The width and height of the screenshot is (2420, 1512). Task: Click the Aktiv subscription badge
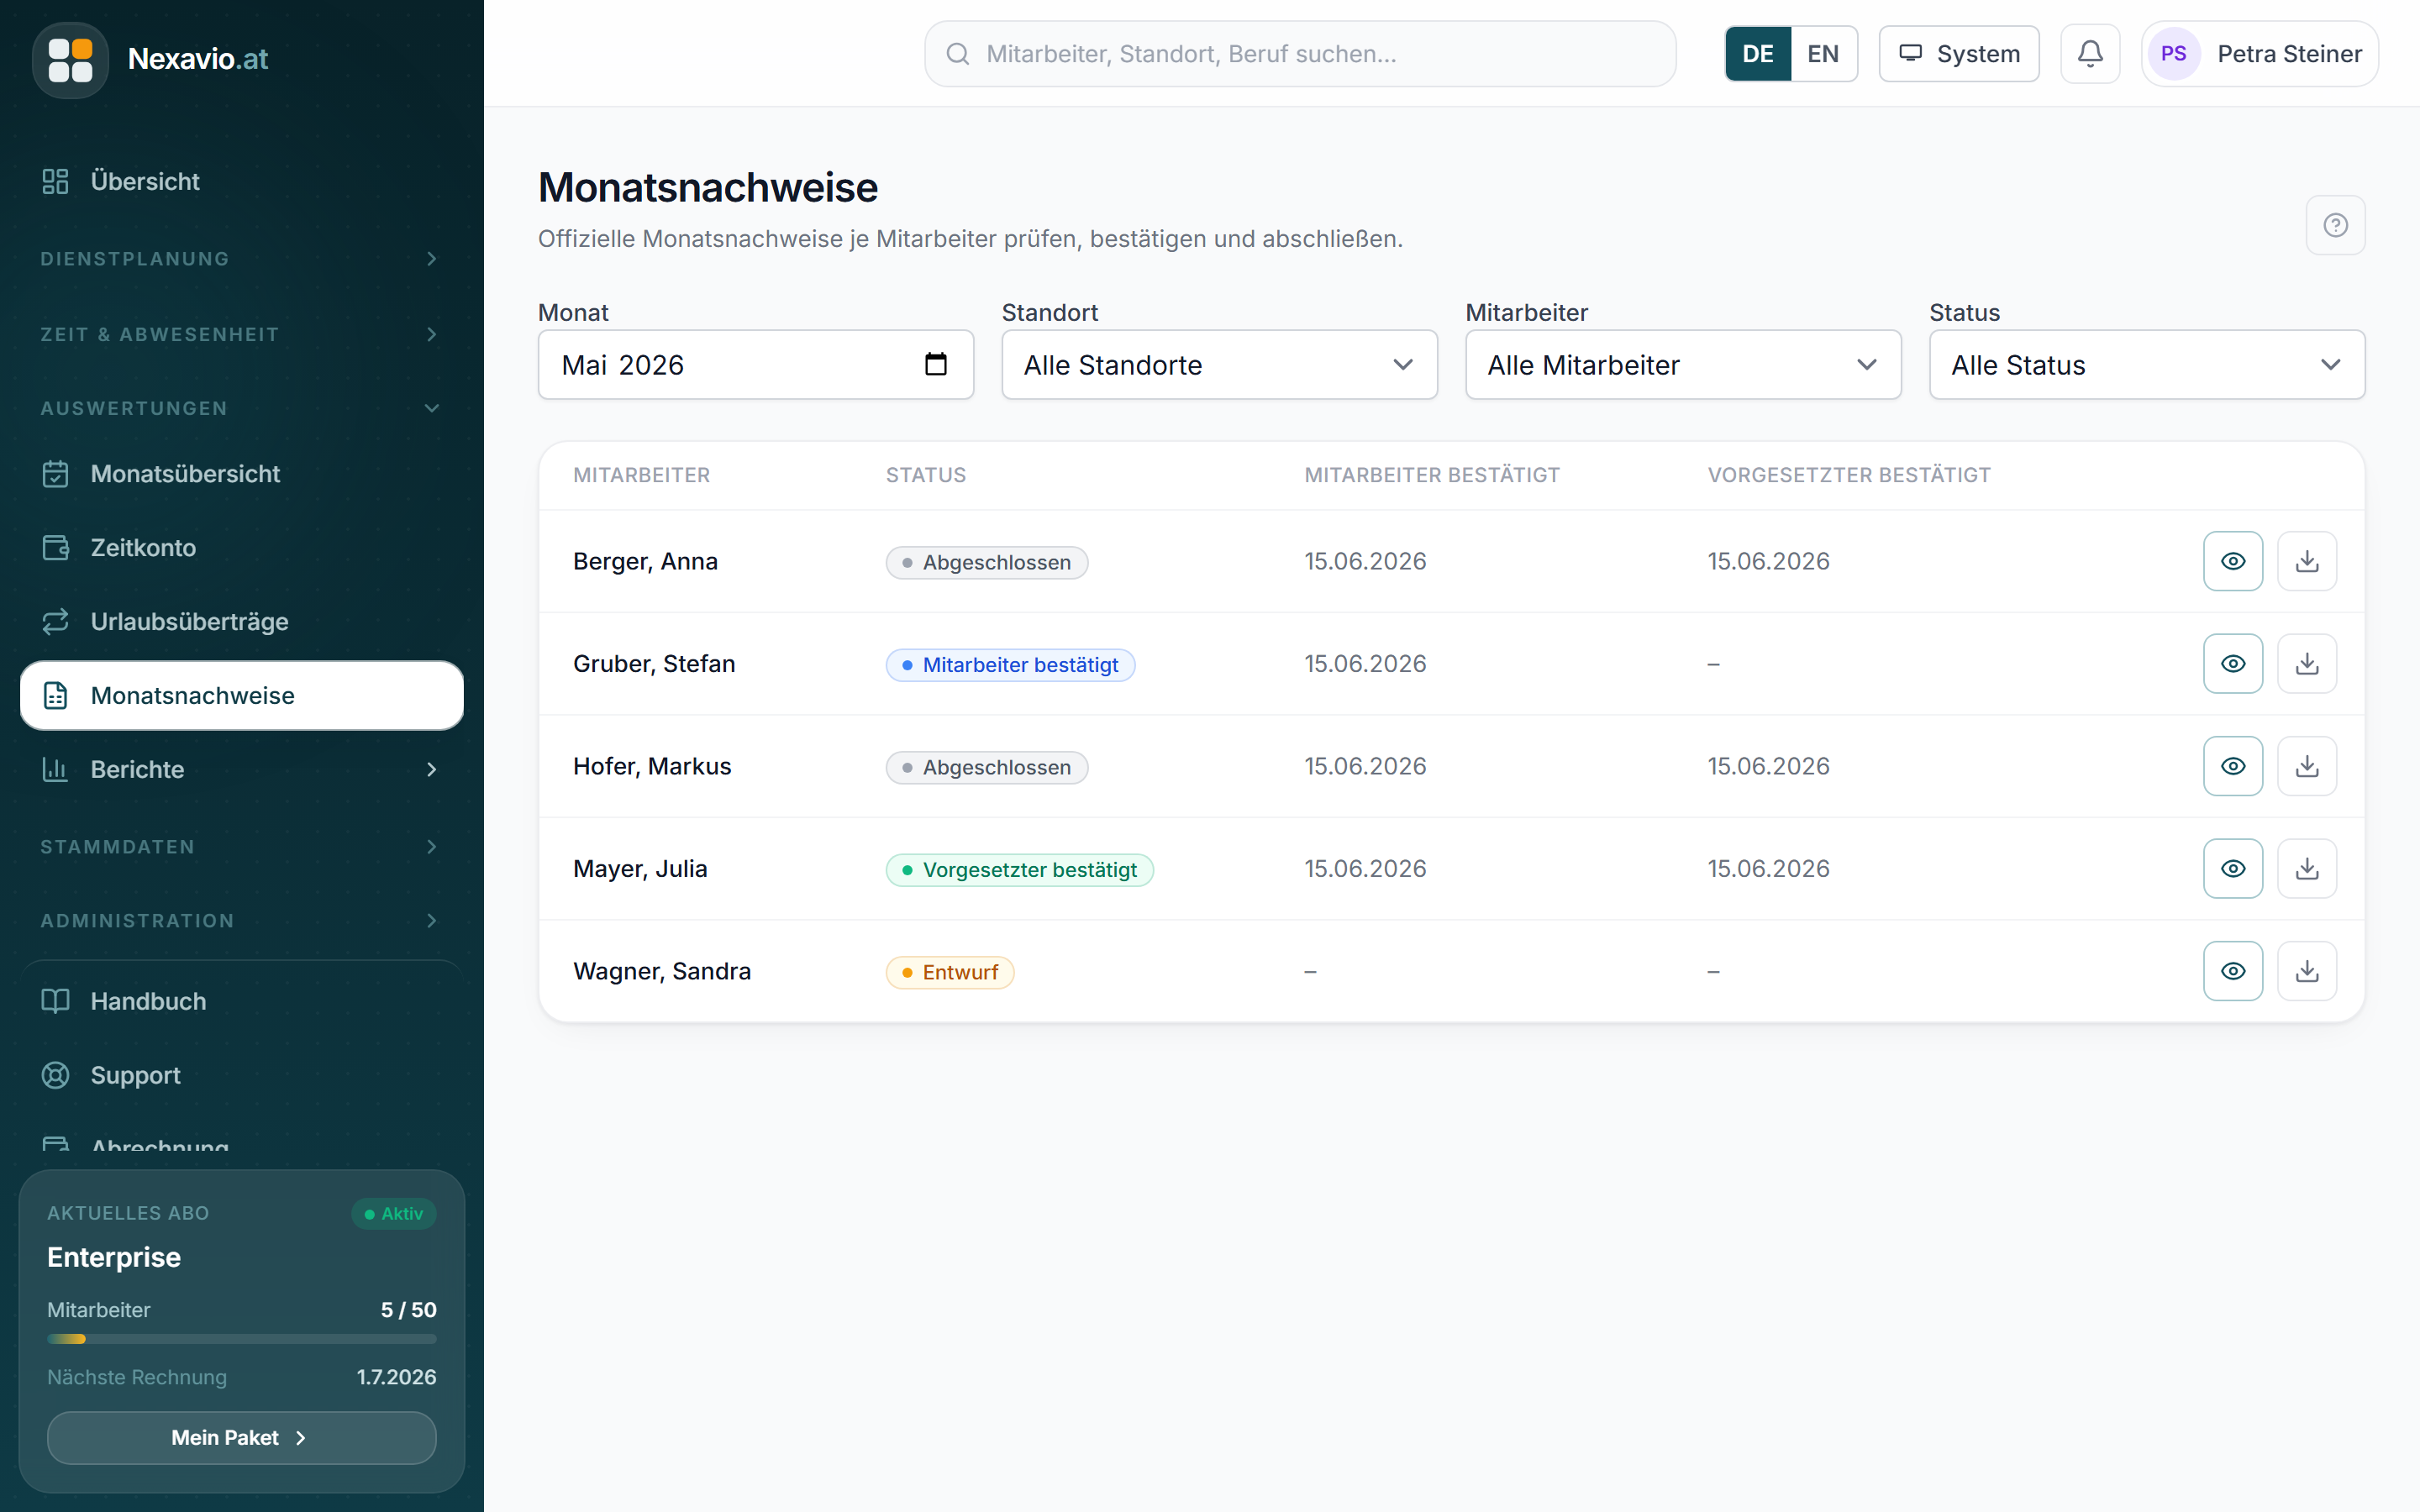click(x=394, y=1214)
